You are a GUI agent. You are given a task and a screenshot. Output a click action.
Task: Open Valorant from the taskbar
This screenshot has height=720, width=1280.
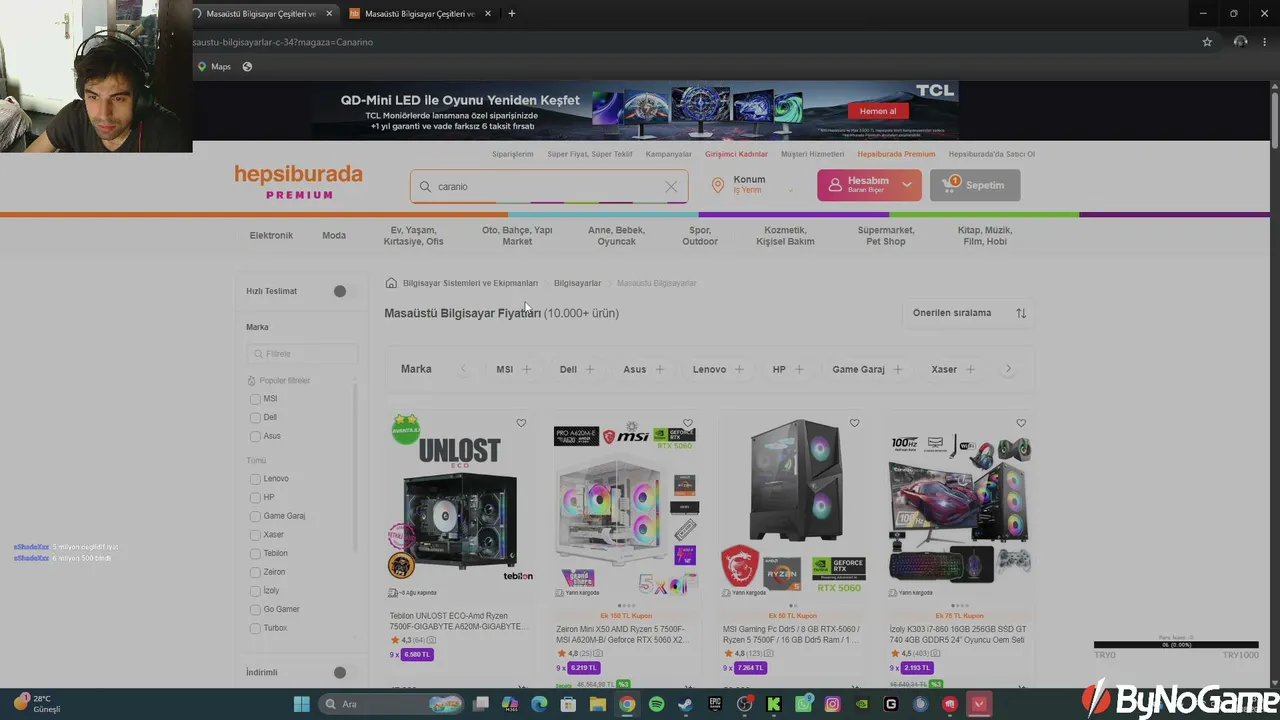[979, 704]
